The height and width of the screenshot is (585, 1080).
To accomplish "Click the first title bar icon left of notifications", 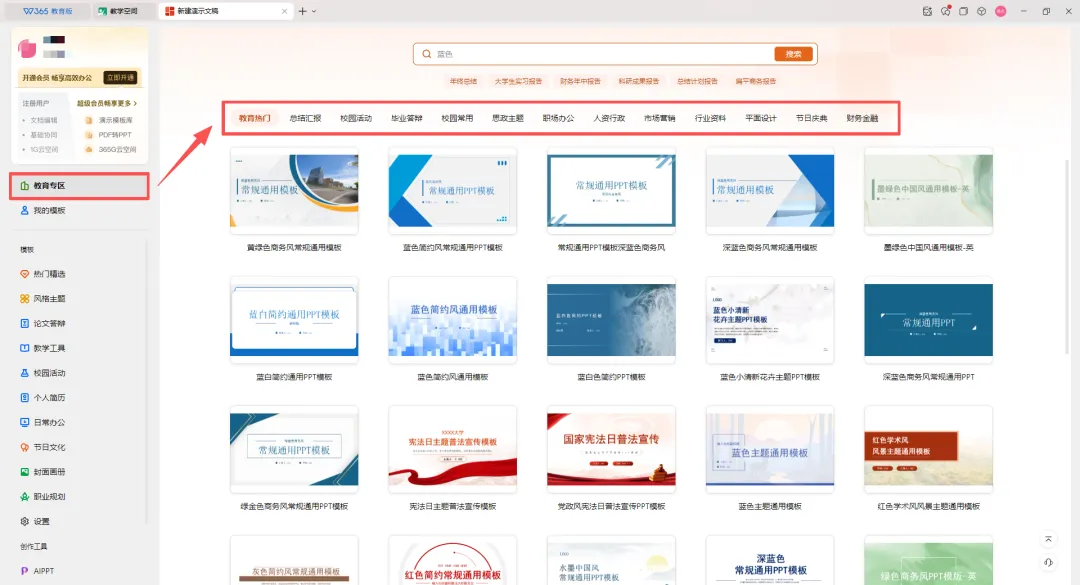I will [x=927, y=11].
